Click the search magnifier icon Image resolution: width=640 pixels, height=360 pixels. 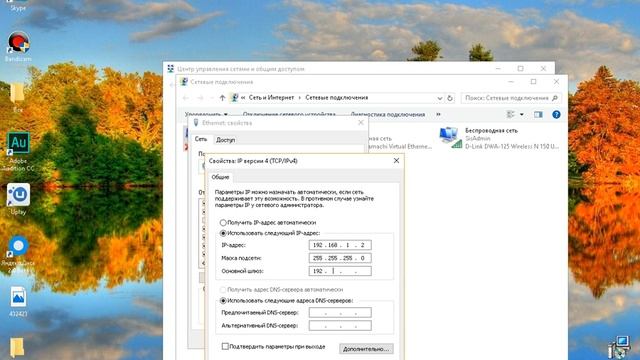tap(555, 98)
